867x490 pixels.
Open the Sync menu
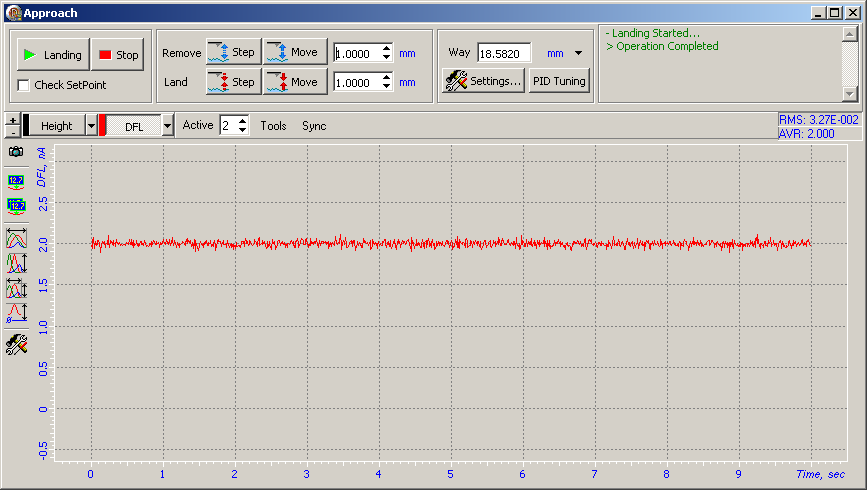click(314, 126)
